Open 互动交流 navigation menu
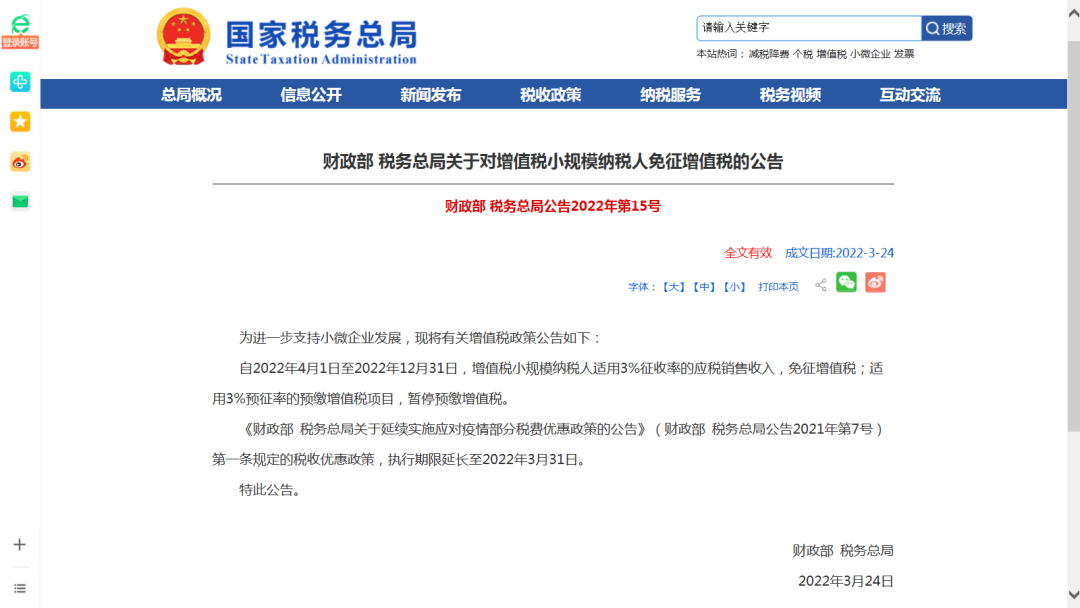 pyautogui.click(x=910, y=94)
